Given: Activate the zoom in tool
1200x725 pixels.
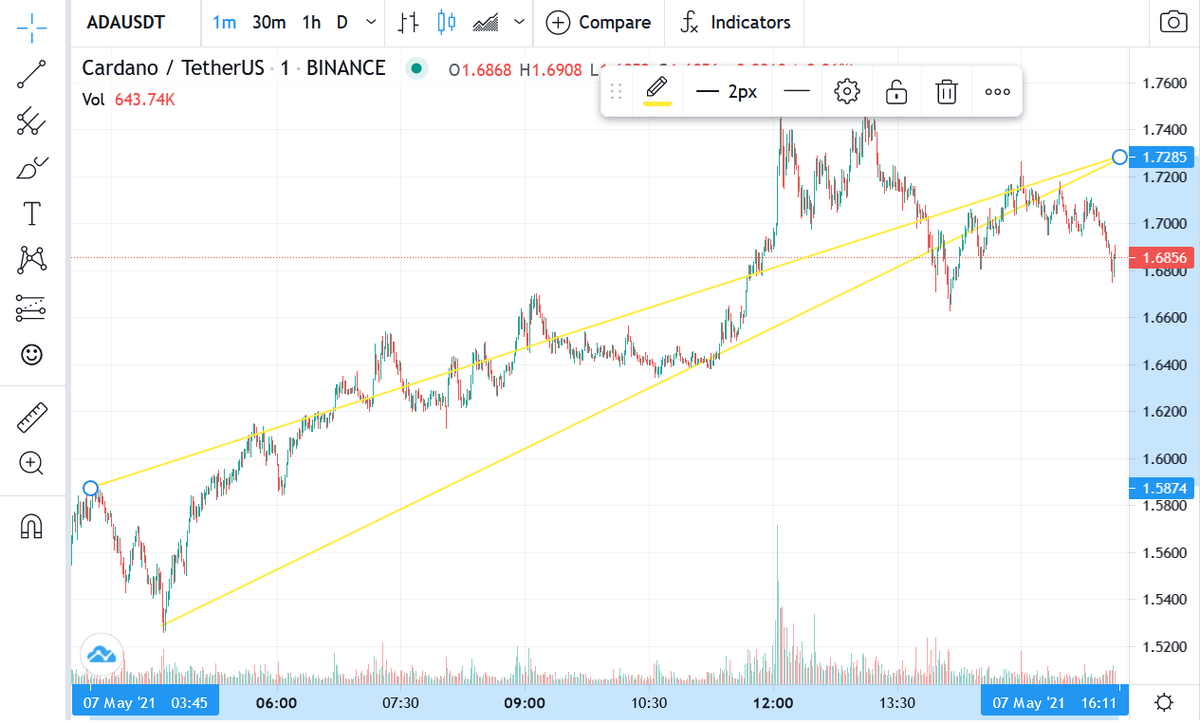Looking at the screenshot, I should (32, 463).
